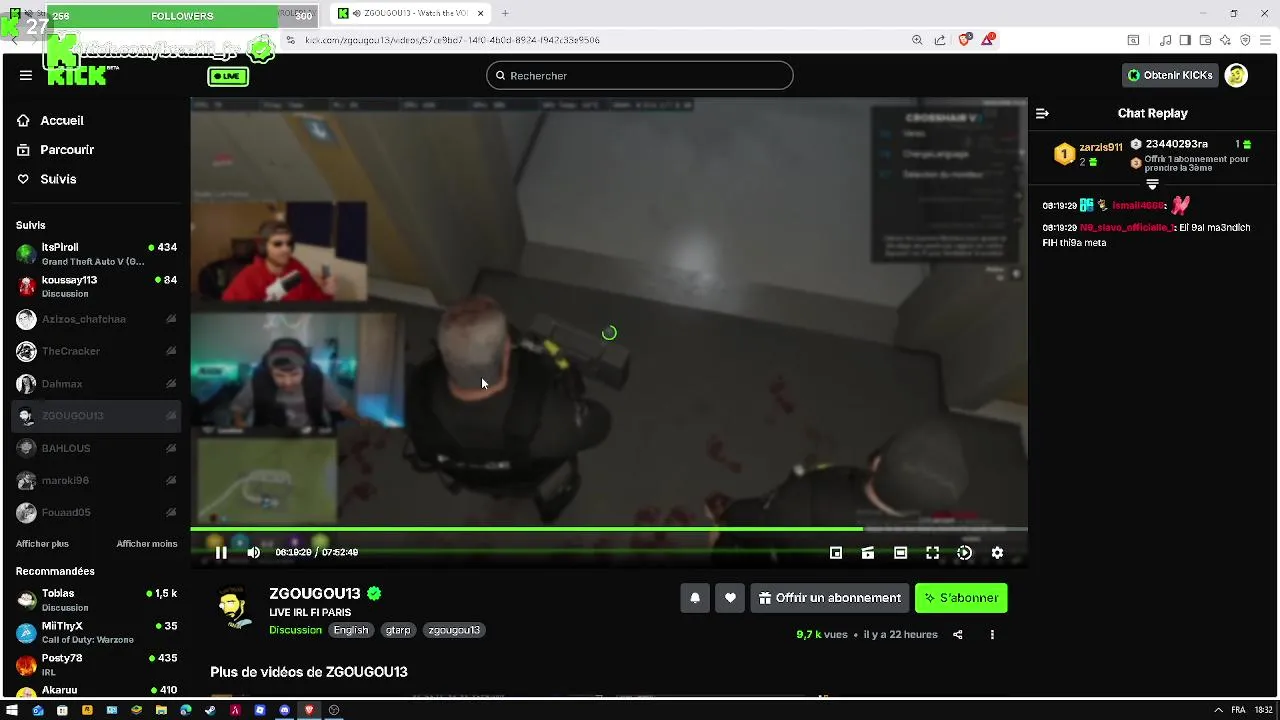The height and width of the screenshot is (720, 1280).
Task: Click the gtarp tag
Action: coord(398,630)
